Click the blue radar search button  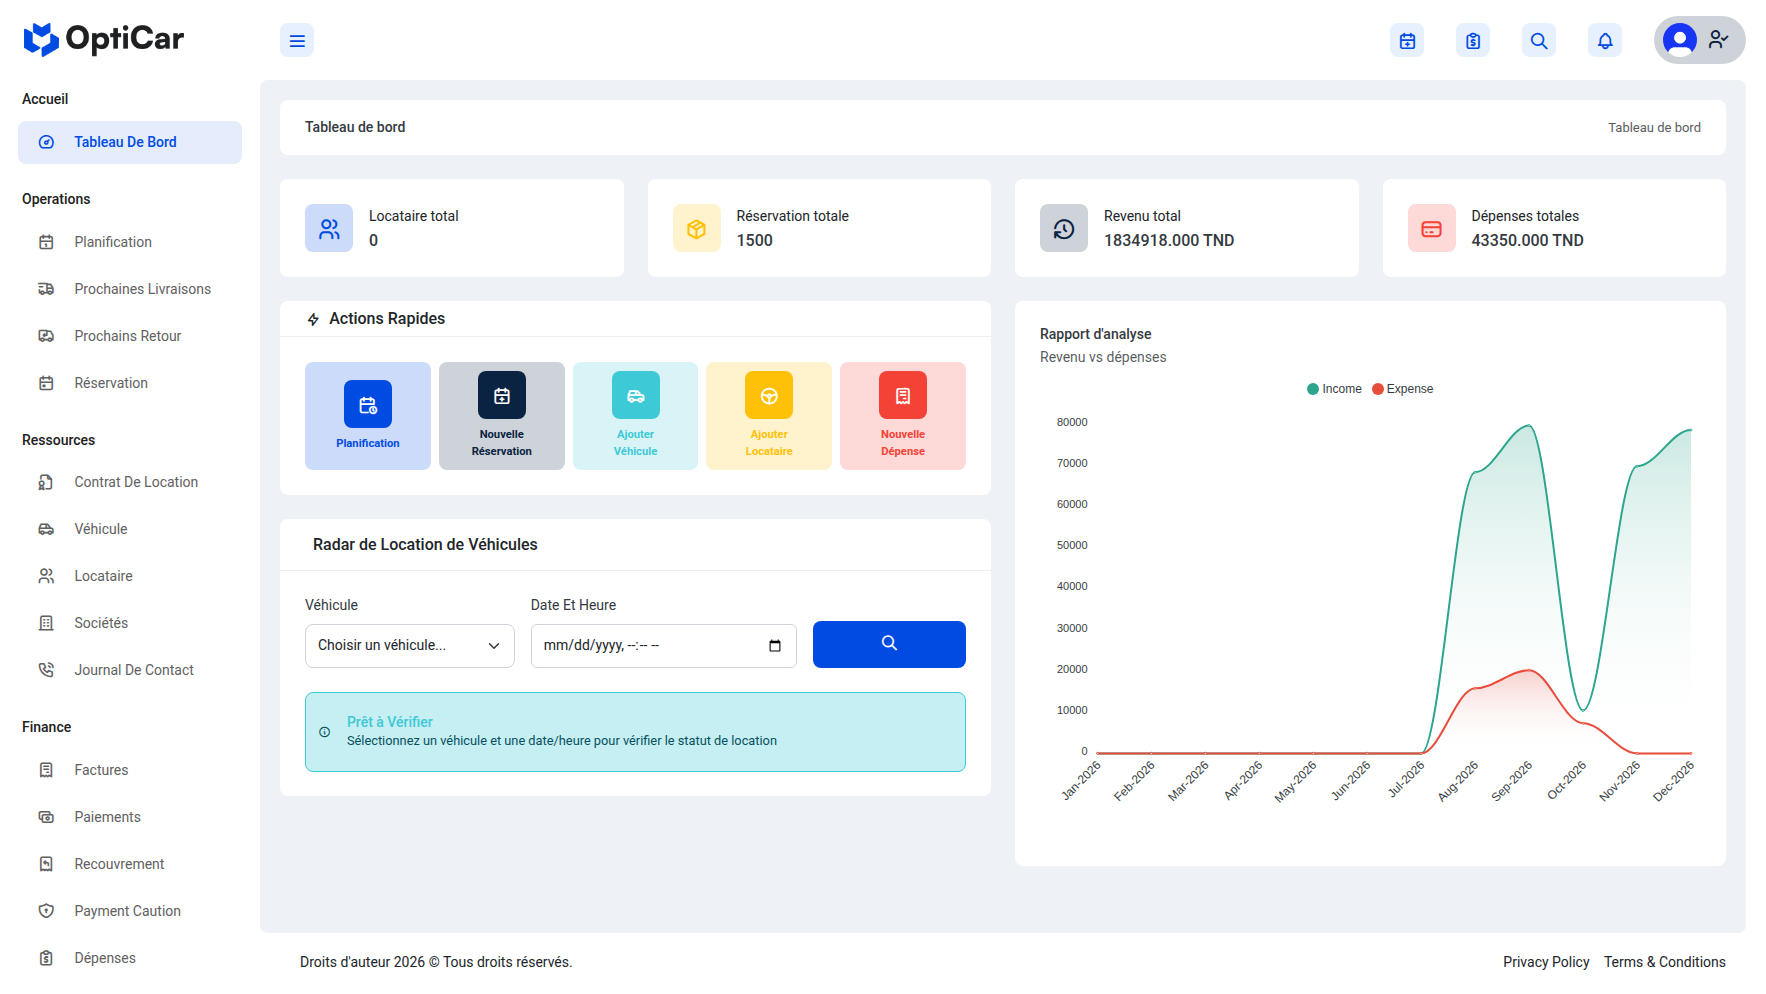click(x=889, y=644)
